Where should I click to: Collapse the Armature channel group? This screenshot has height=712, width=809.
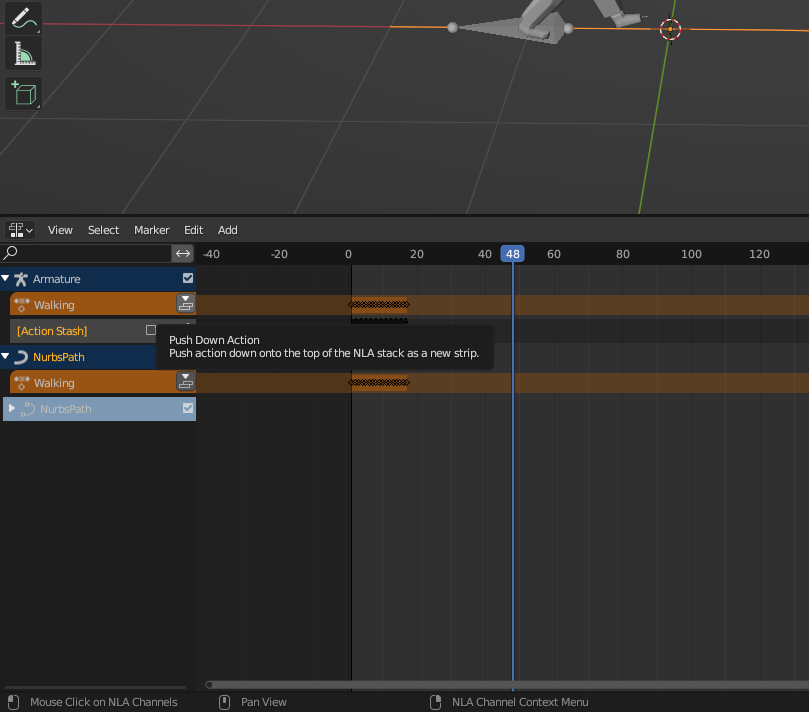[x=6, y=279]
